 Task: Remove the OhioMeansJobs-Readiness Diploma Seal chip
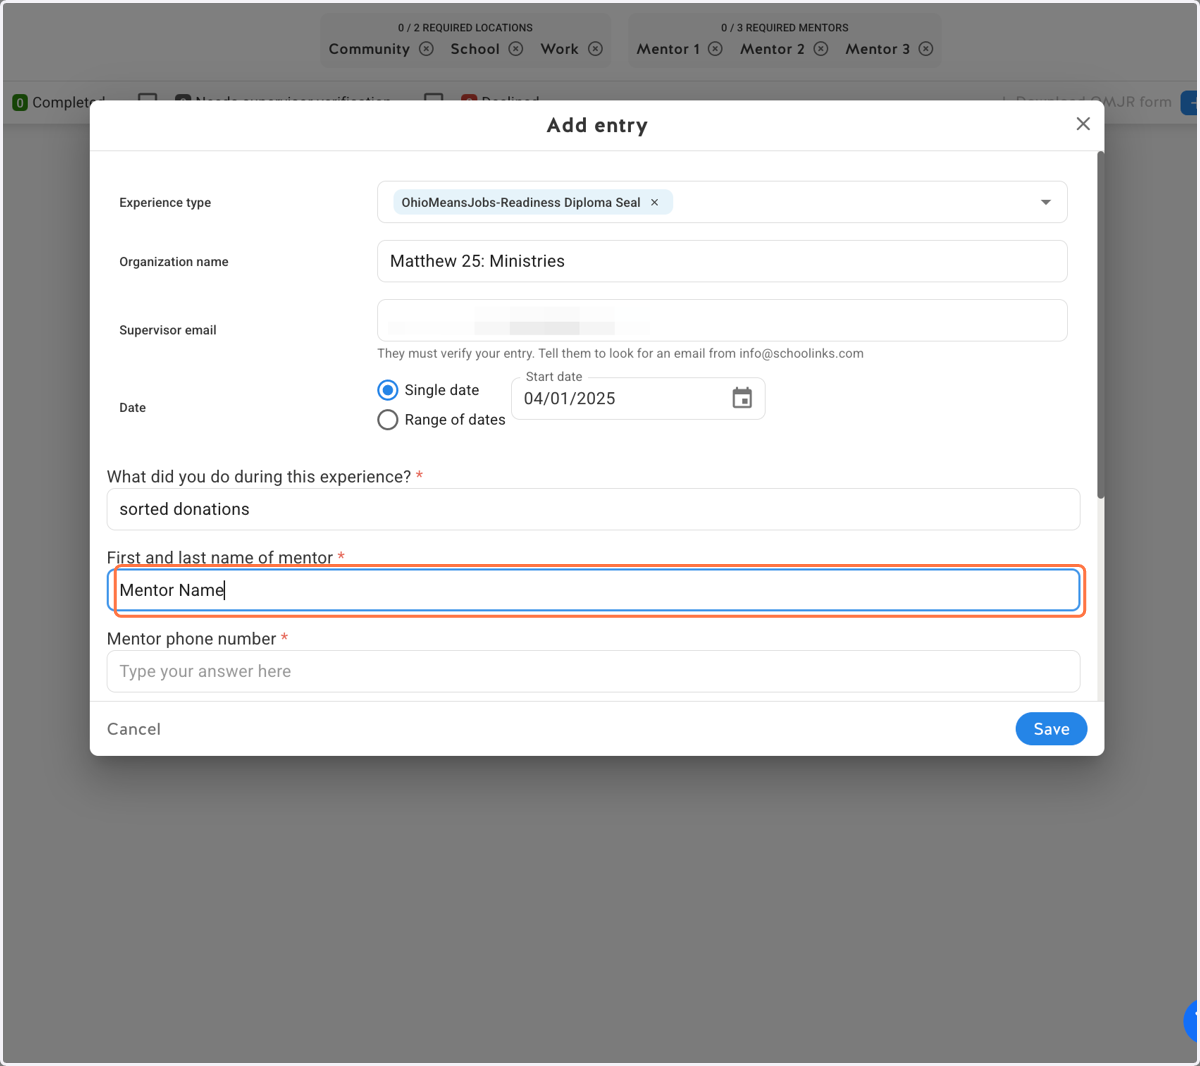pos(655,202)
